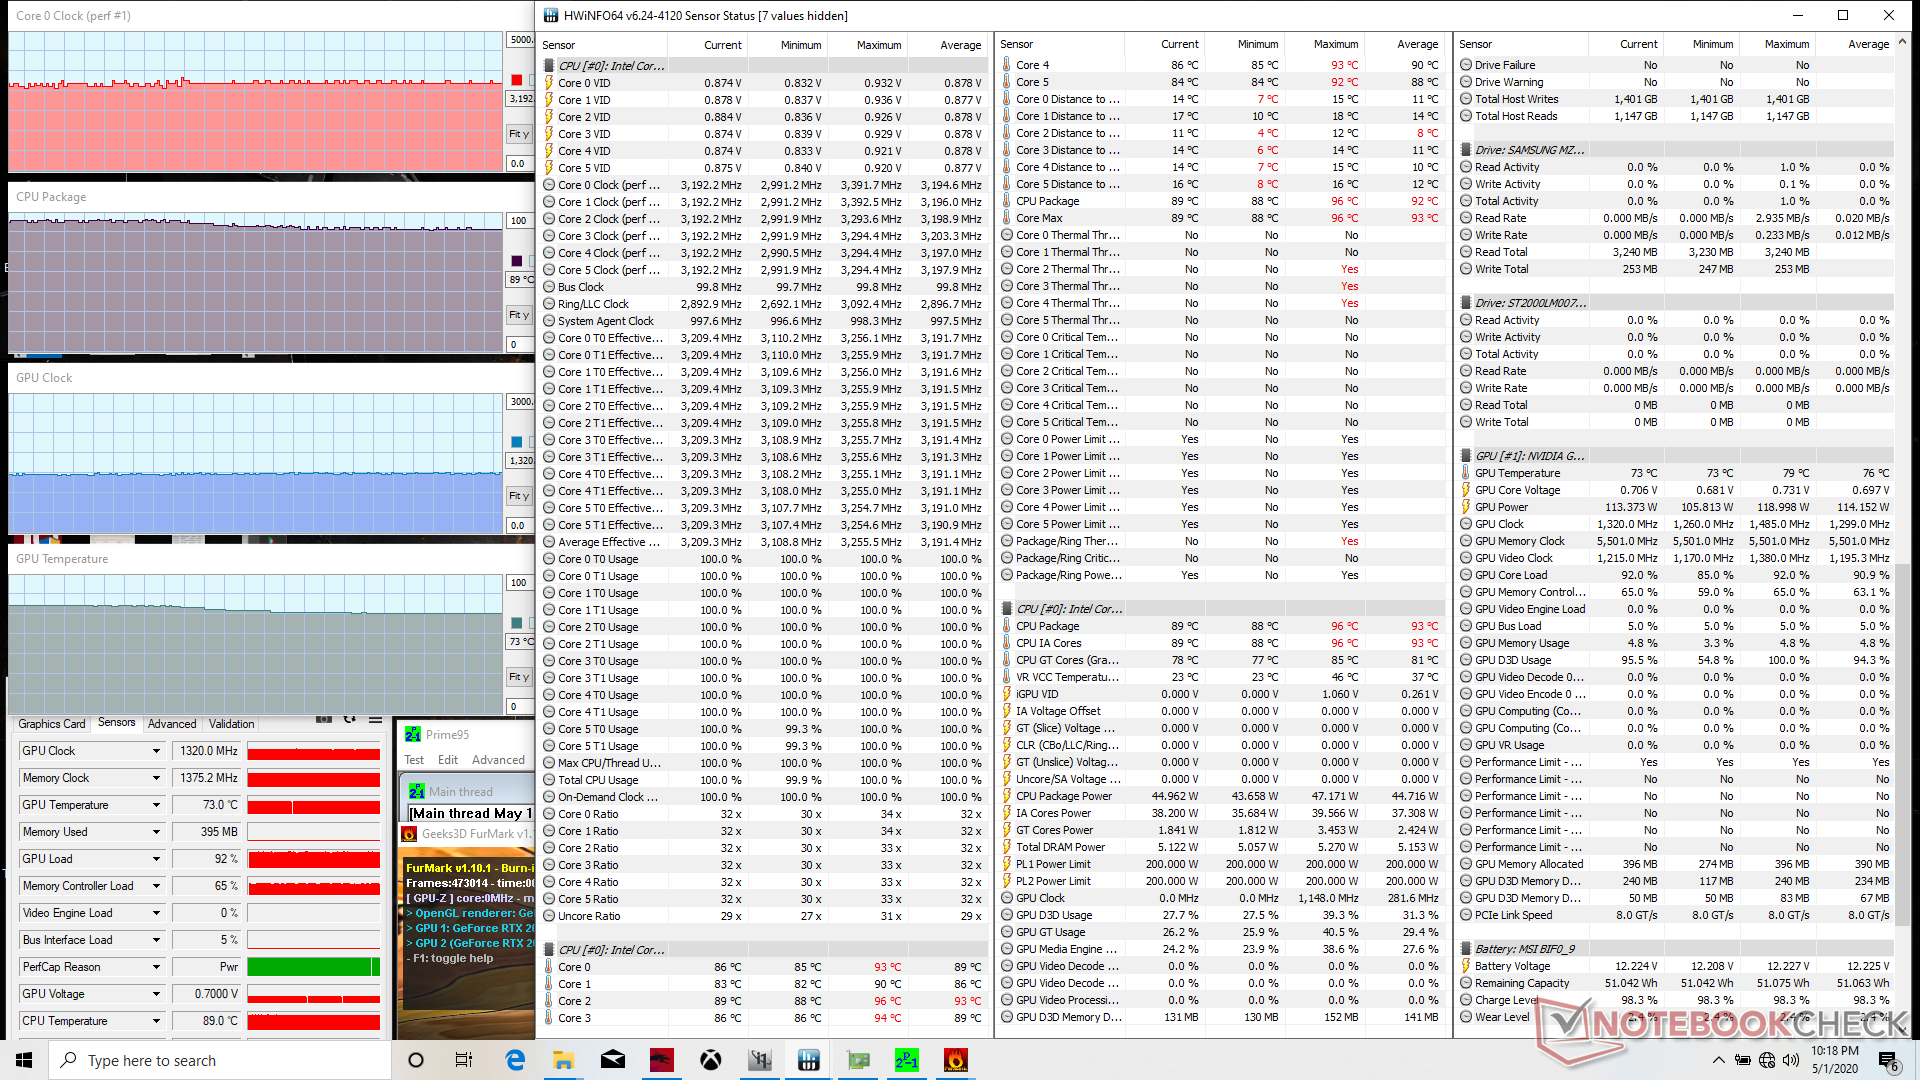Switch to FurMark via its taskbar icon
This screenshot has height=1080, width=1920.
point(956,1060)
